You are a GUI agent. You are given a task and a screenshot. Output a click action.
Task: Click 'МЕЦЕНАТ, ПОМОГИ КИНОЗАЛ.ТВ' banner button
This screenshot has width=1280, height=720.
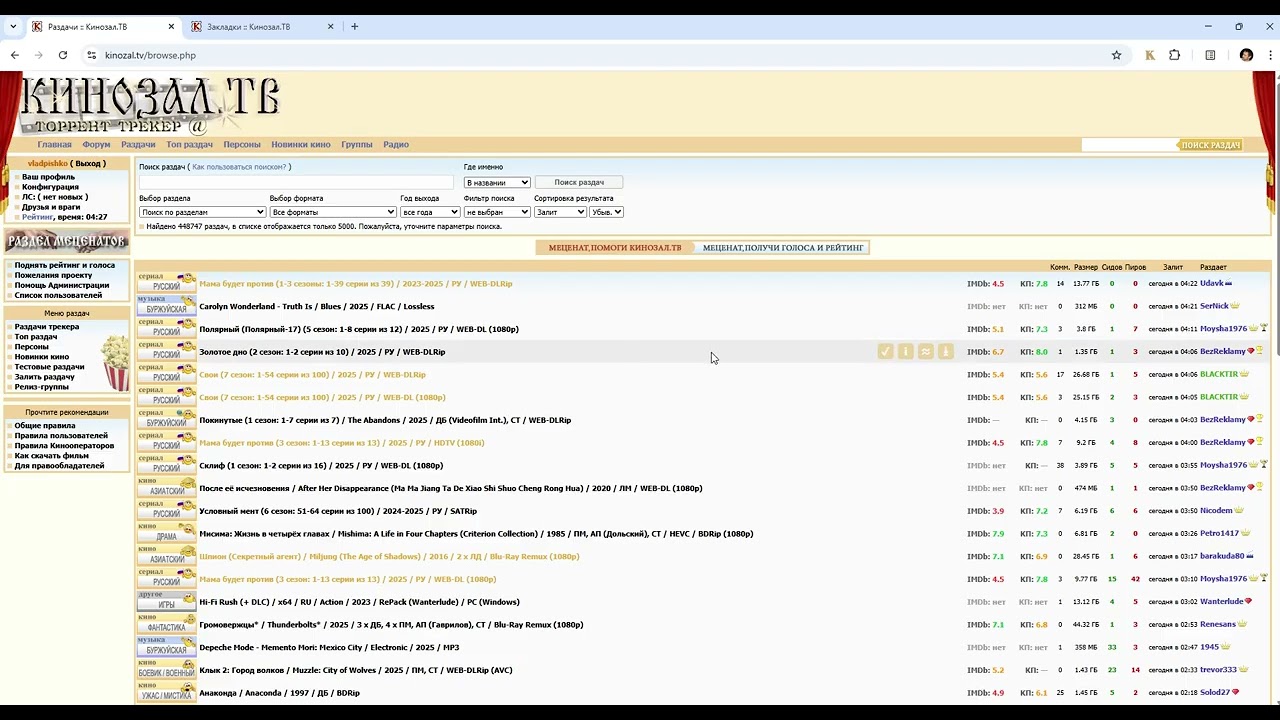click(x=615, y=247)
